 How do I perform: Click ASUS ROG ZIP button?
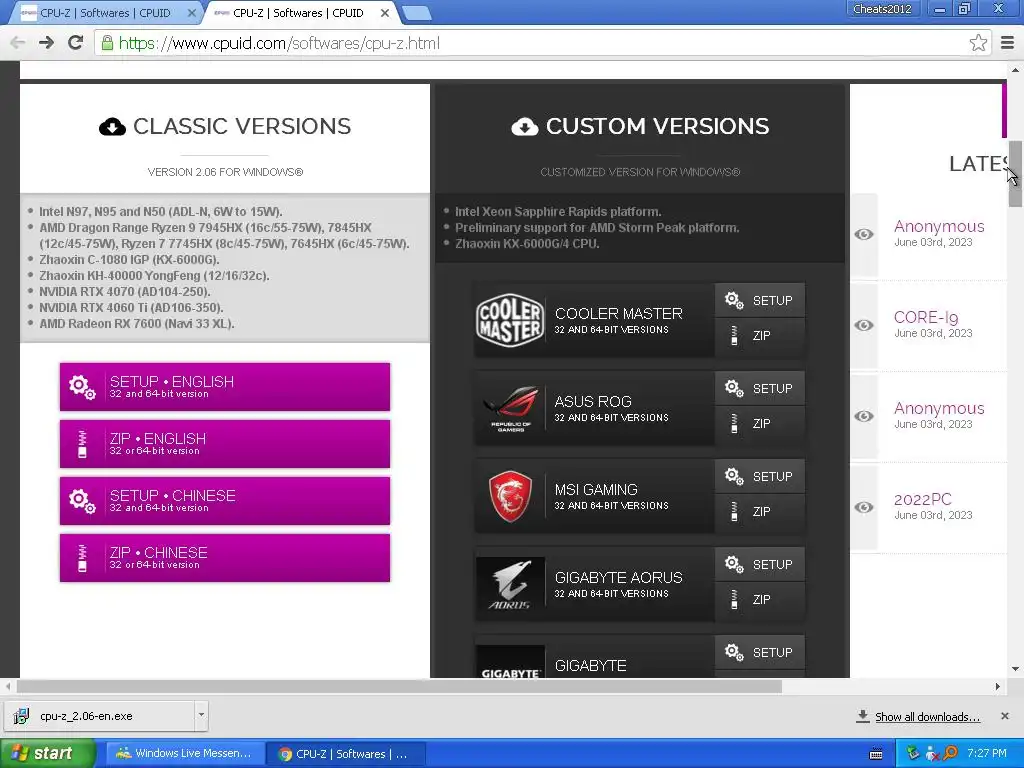tap(760, 424)
